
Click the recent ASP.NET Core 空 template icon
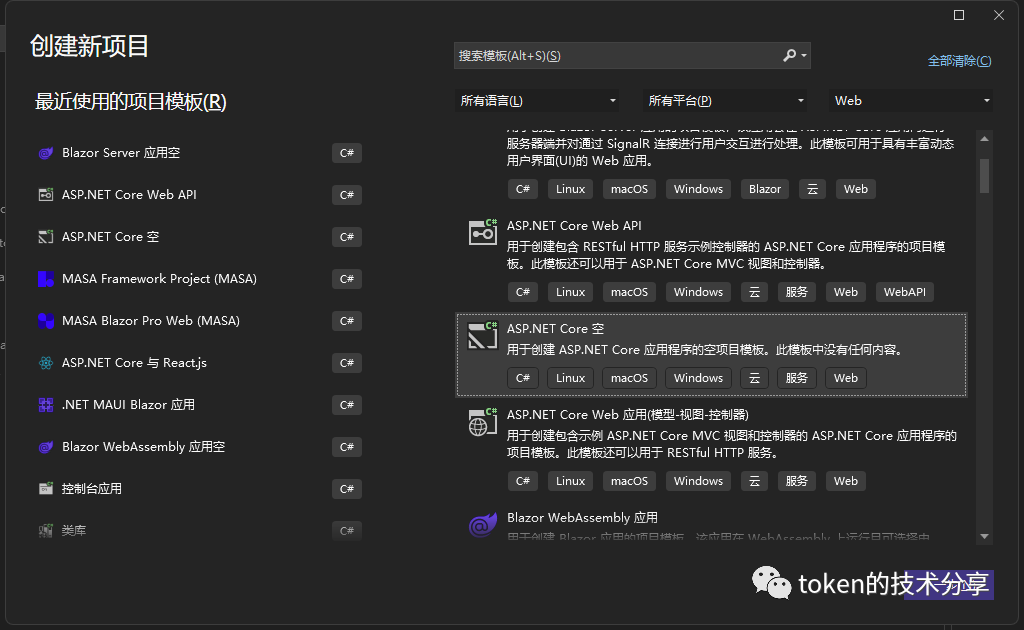coord(46,237)
